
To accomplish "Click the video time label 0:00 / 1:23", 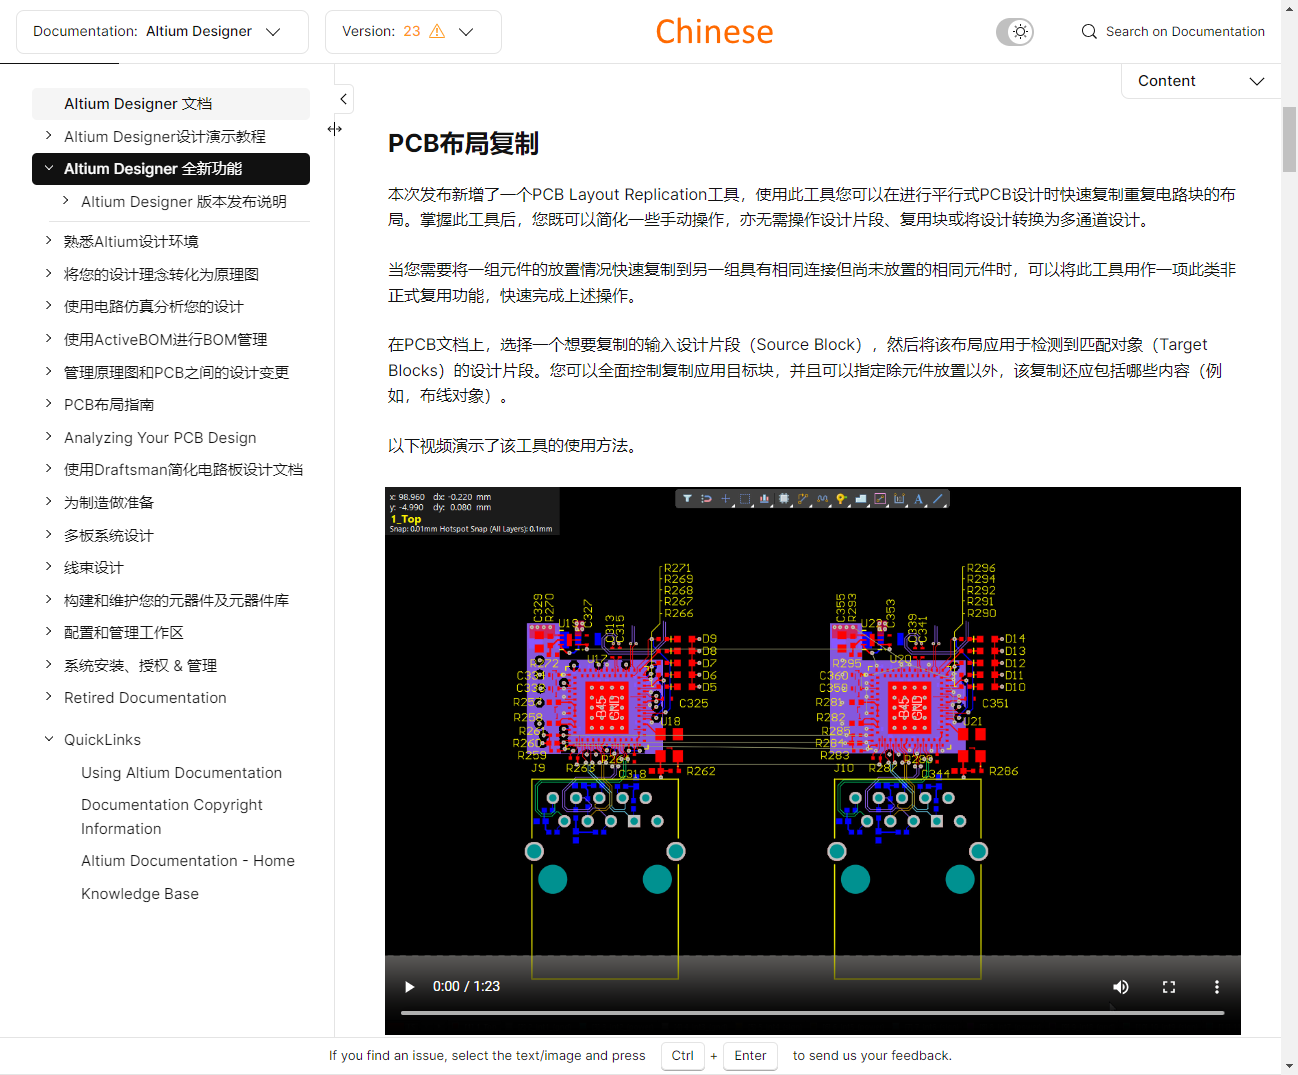I will (x=466, y=987).
